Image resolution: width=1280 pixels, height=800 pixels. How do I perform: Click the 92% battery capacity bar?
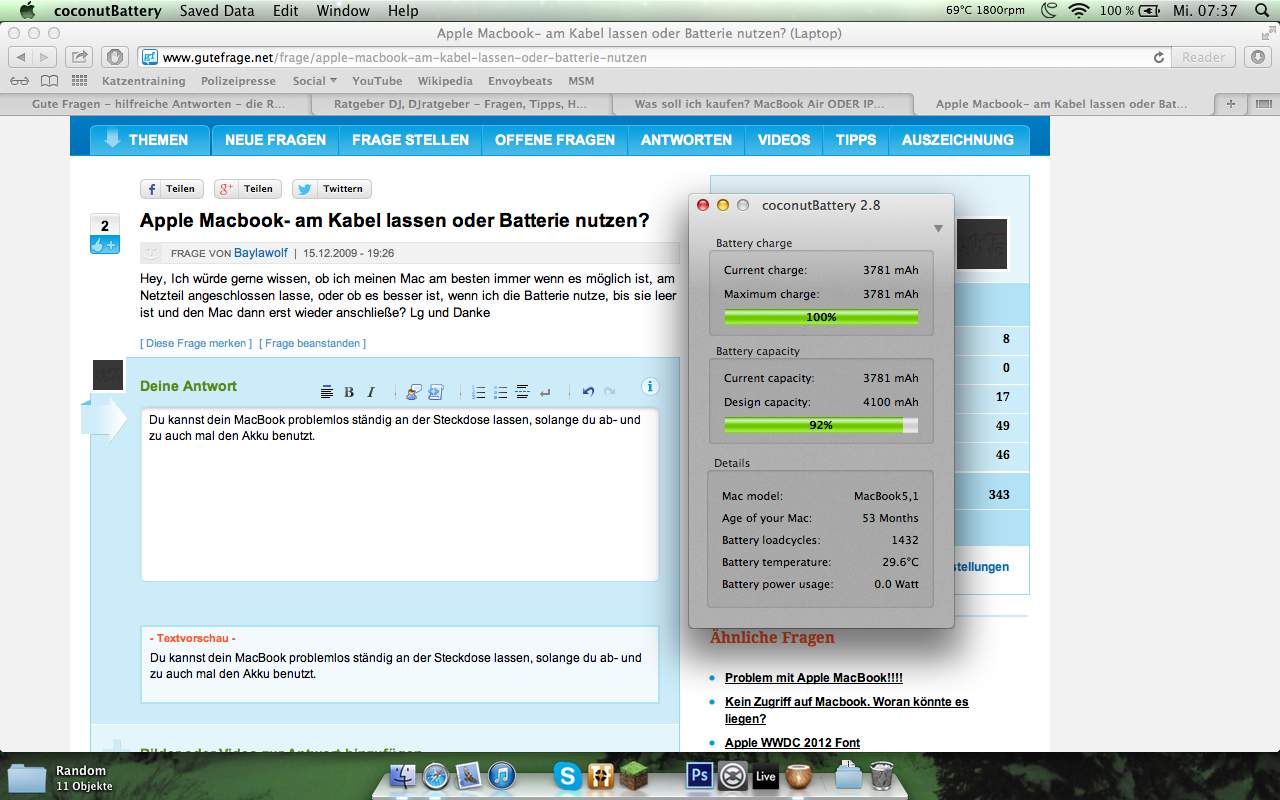[x=821, y=425]
